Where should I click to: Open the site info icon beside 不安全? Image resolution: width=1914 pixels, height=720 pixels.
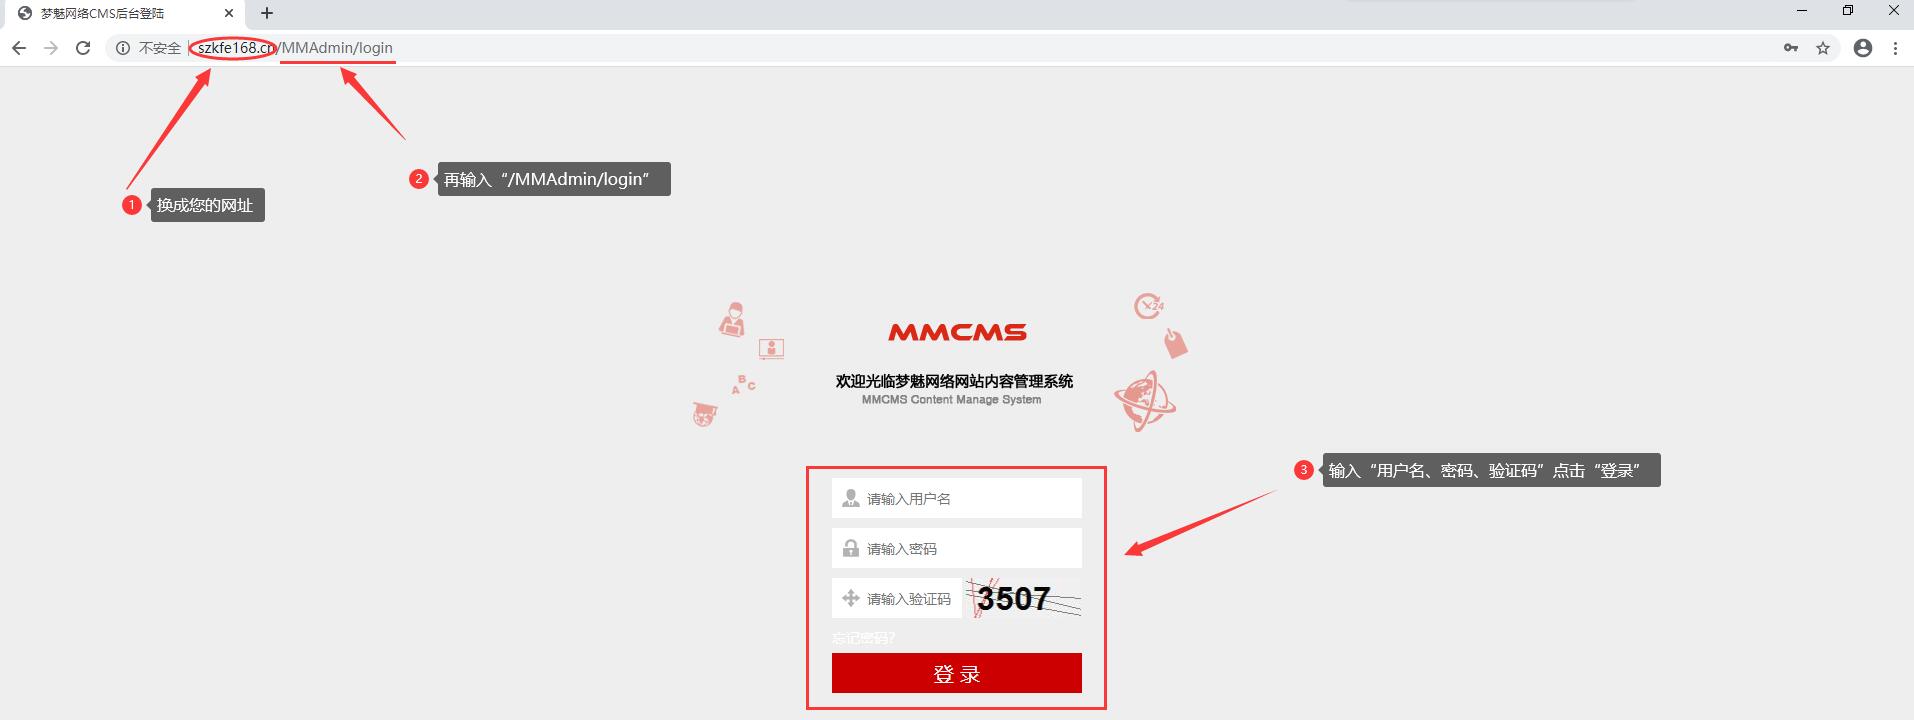[122, 48]
